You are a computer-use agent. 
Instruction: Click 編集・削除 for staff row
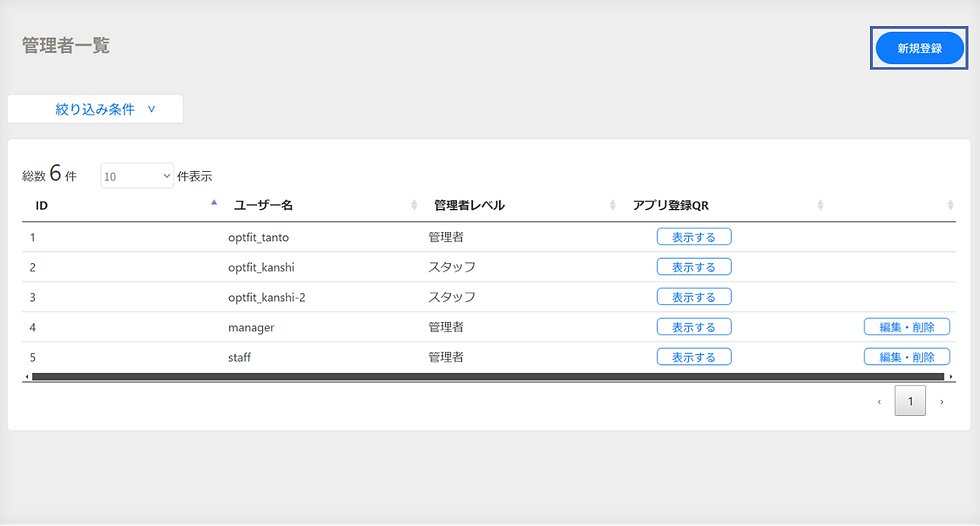pos(907,357)
